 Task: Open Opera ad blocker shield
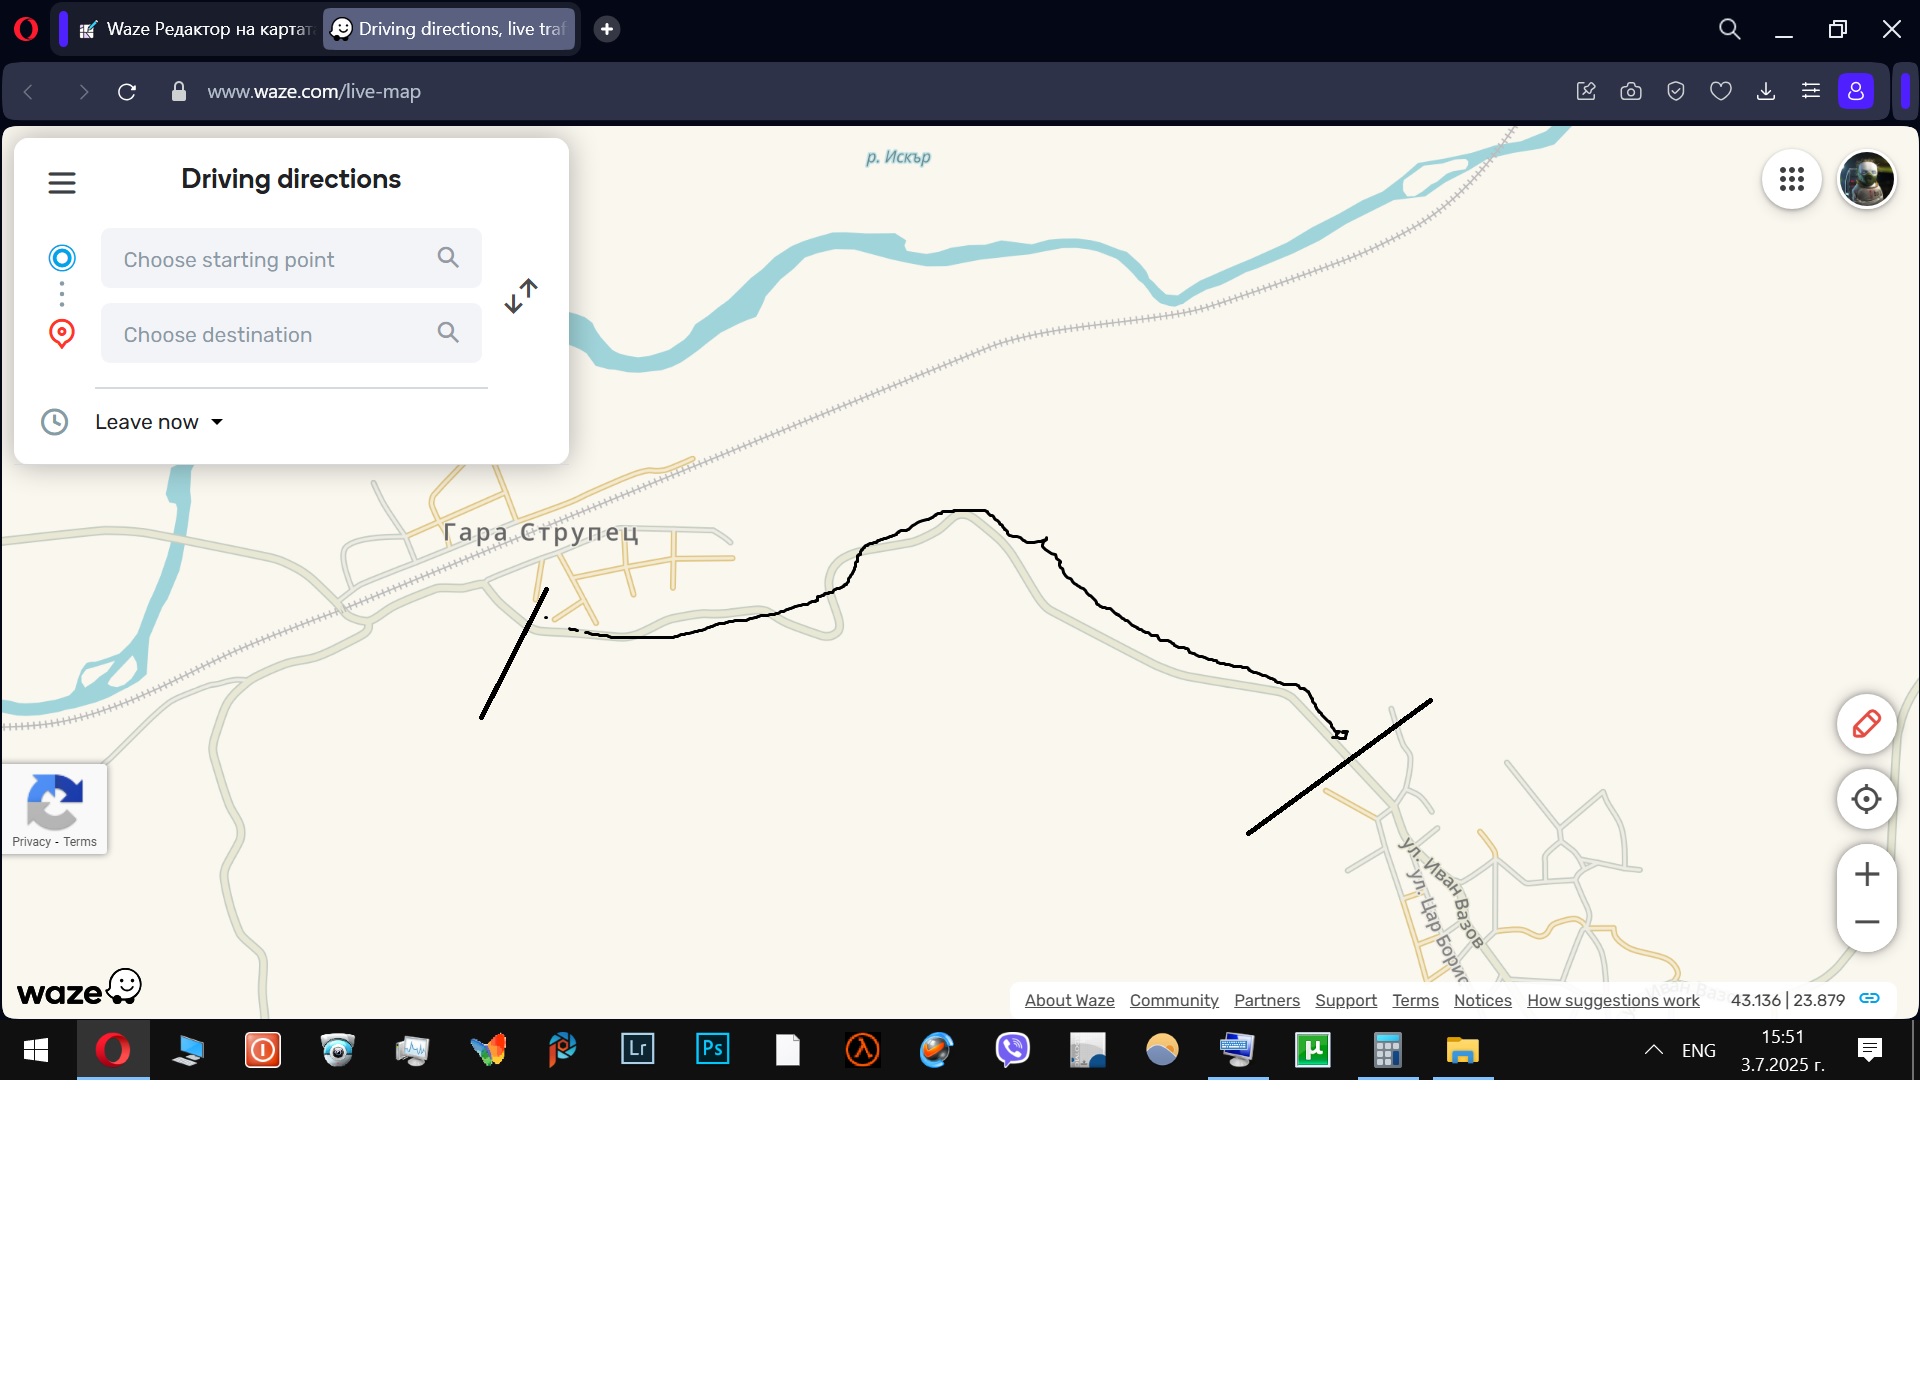1676,92
